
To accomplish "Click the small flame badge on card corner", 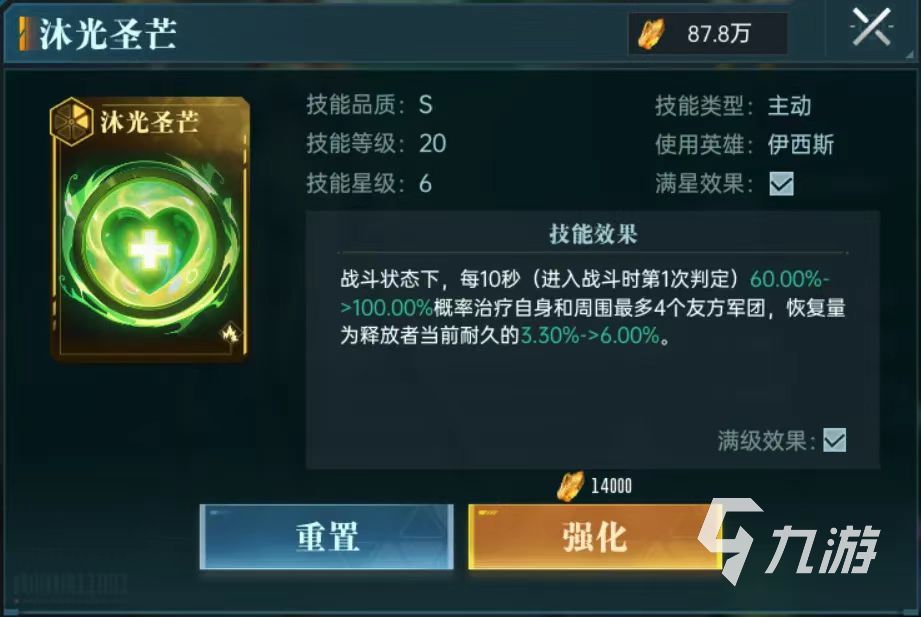I will (x=229, y=333).
